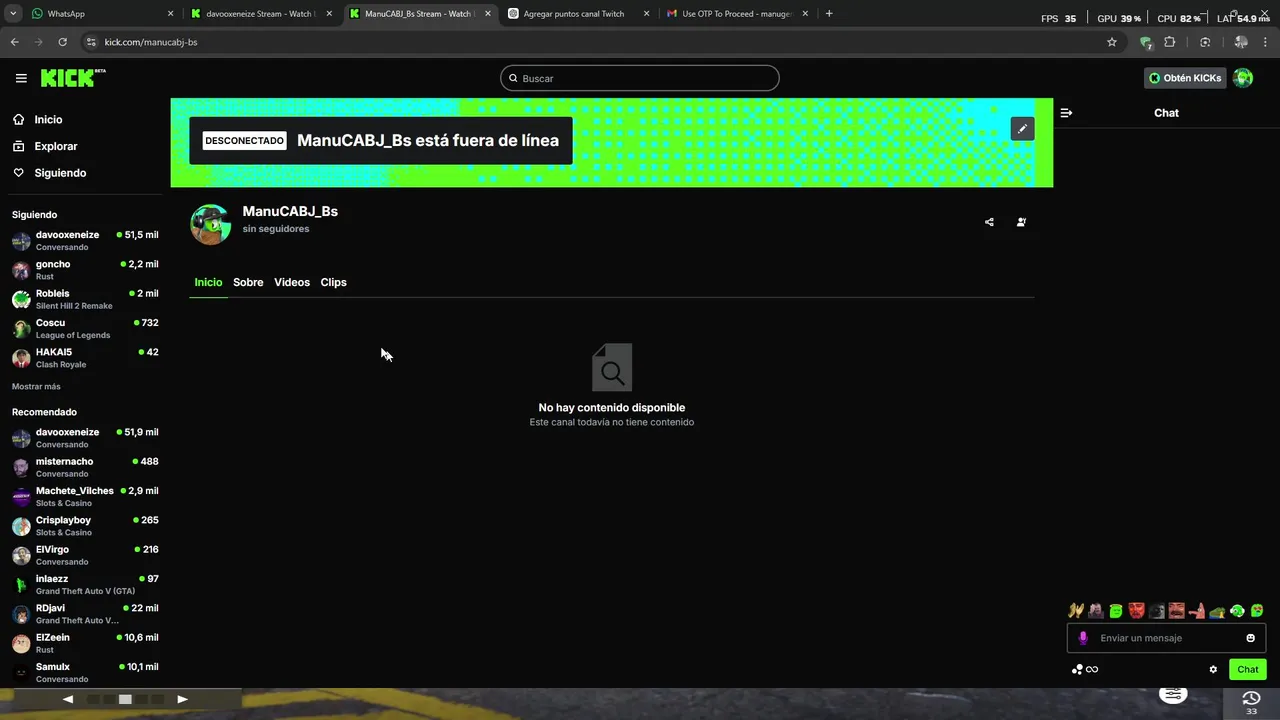Viewport: 1280px width, 720px height.
Task: Open the Samulx channel
Action: point(85,672)
